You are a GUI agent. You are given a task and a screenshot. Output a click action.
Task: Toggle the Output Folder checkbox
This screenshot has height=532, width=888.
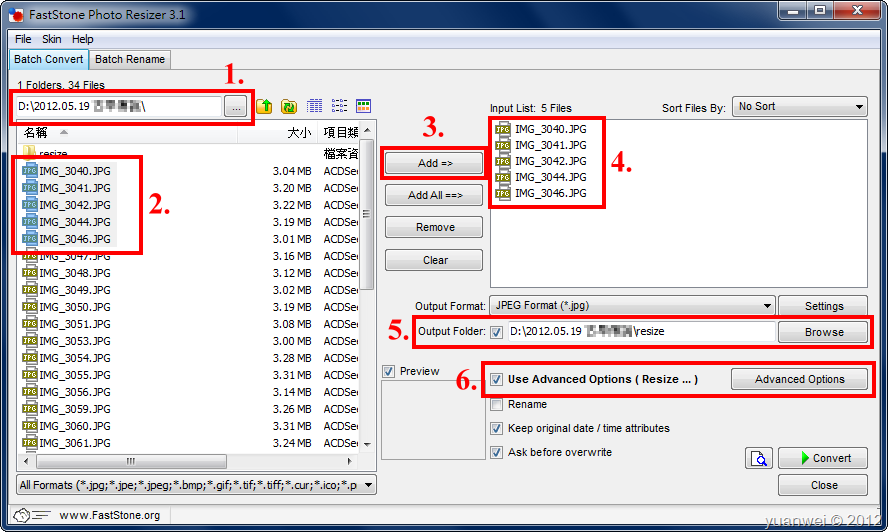point(497,332)
